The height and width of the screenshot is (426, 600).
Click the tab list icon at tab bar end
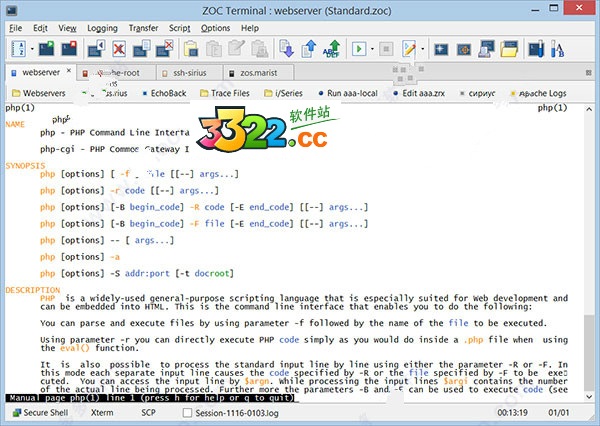tap(589, 73)
